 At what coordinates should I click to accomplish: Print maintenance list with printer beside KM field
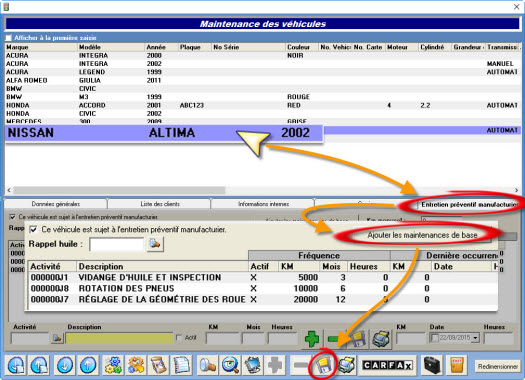click(x=381, y=338)
